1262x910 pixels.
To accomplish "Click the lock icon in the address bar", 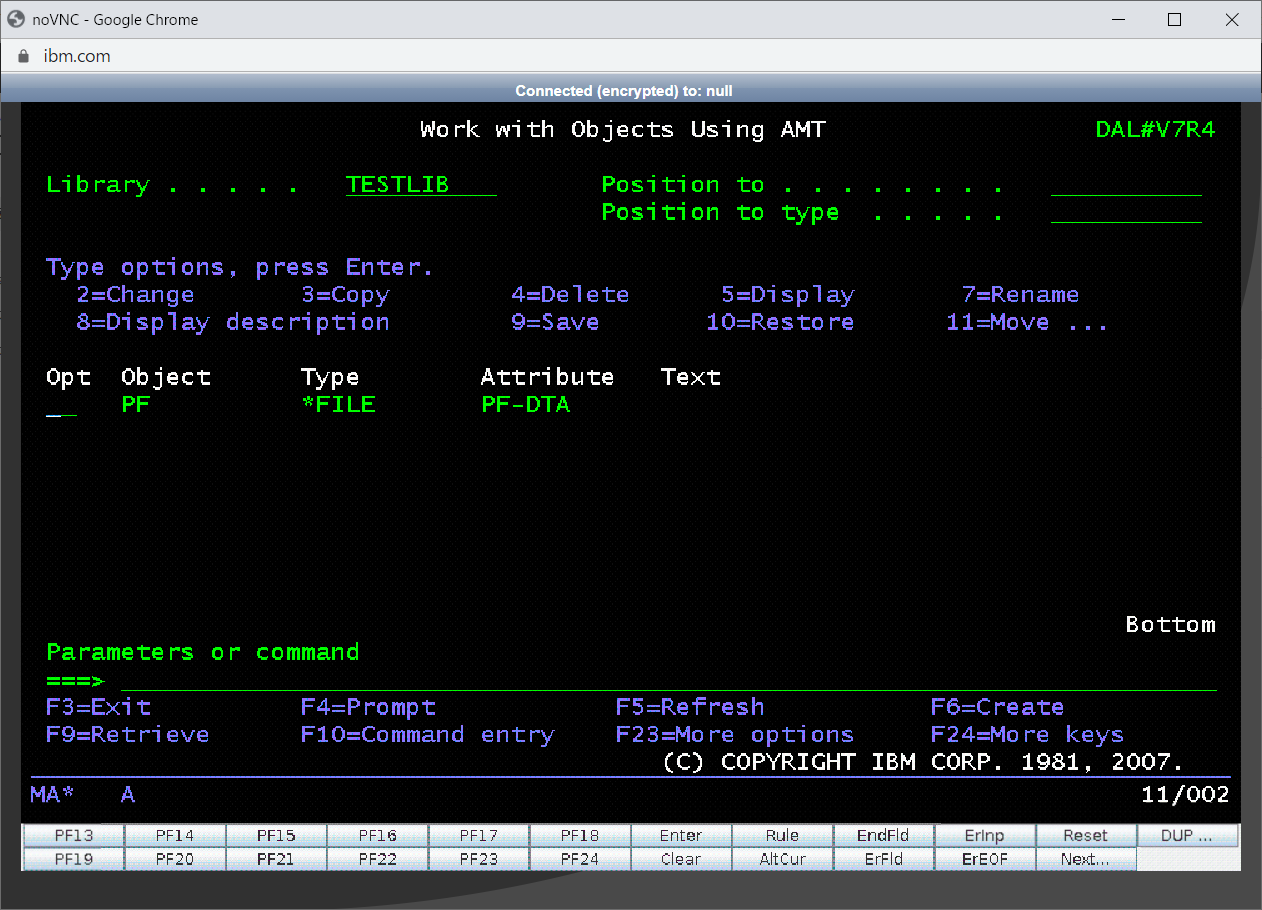I will [x=24, y=56].
